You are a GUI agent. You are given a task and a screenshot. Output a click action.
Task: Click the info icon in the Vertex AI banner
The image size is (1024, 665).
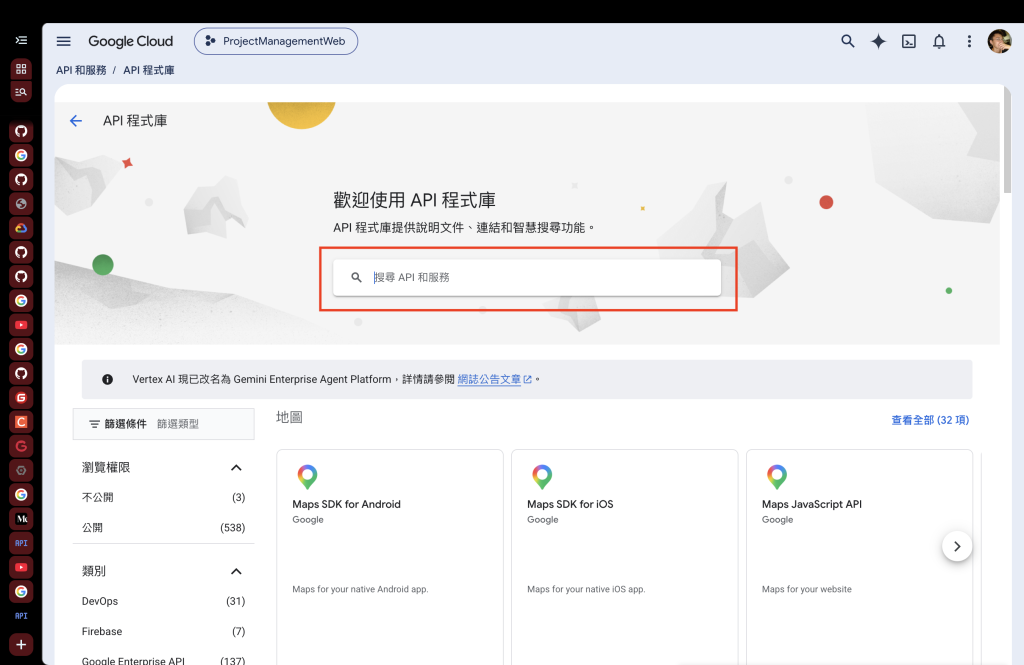[108, 379]
